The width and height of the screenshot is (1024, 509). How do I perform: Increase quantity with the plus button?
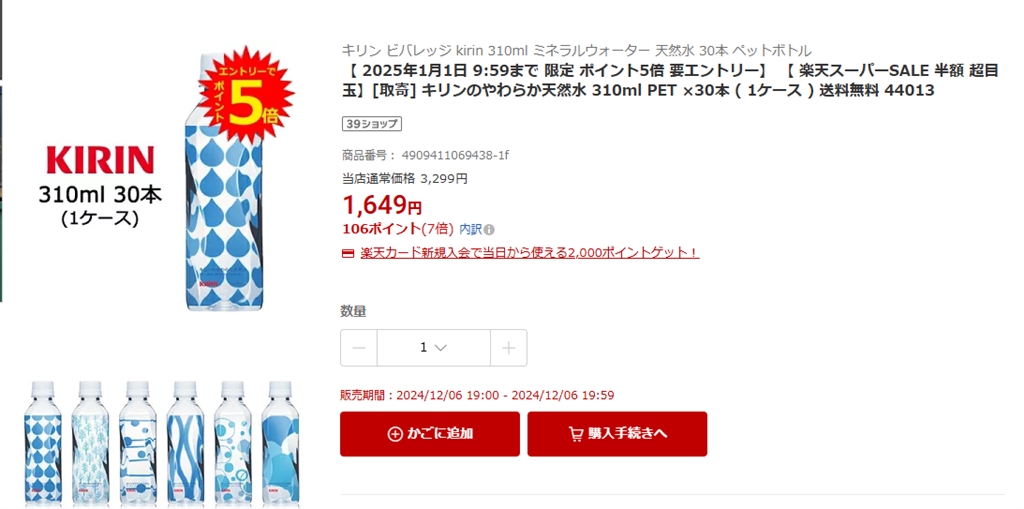point(508,348)
